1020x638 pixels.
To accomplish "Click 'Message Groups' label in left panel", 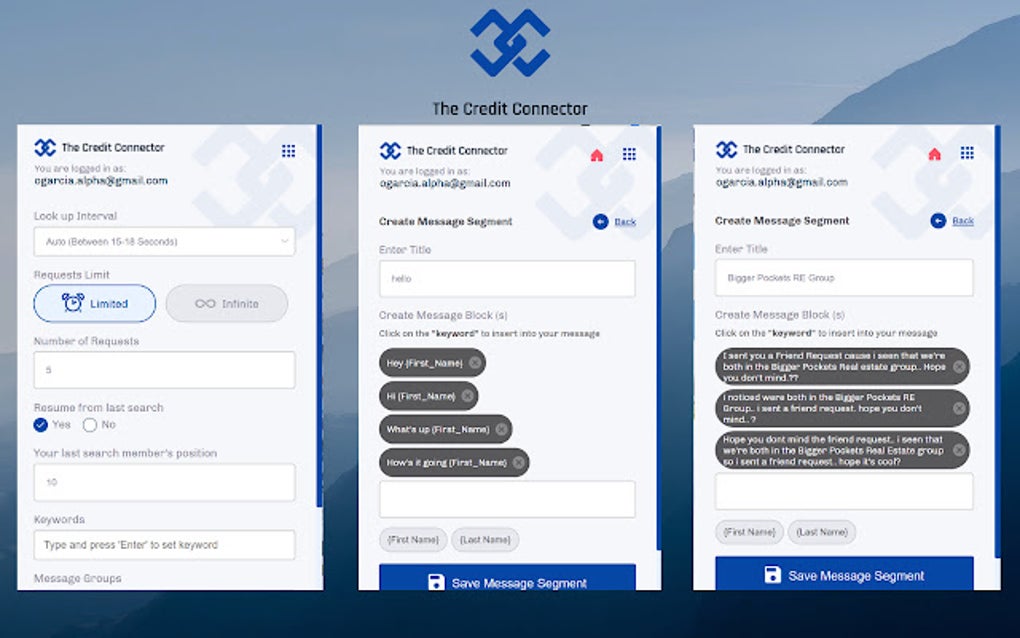I will 77,578.
